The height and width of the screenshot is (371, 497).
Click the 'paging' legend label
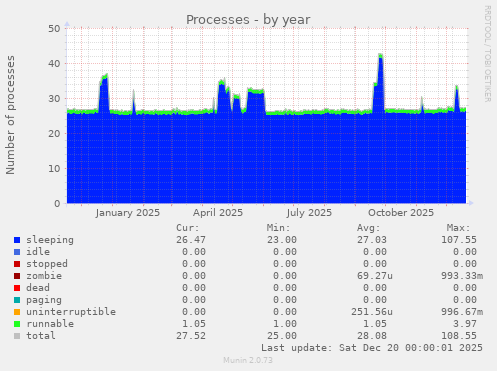(x=44, y=300)
